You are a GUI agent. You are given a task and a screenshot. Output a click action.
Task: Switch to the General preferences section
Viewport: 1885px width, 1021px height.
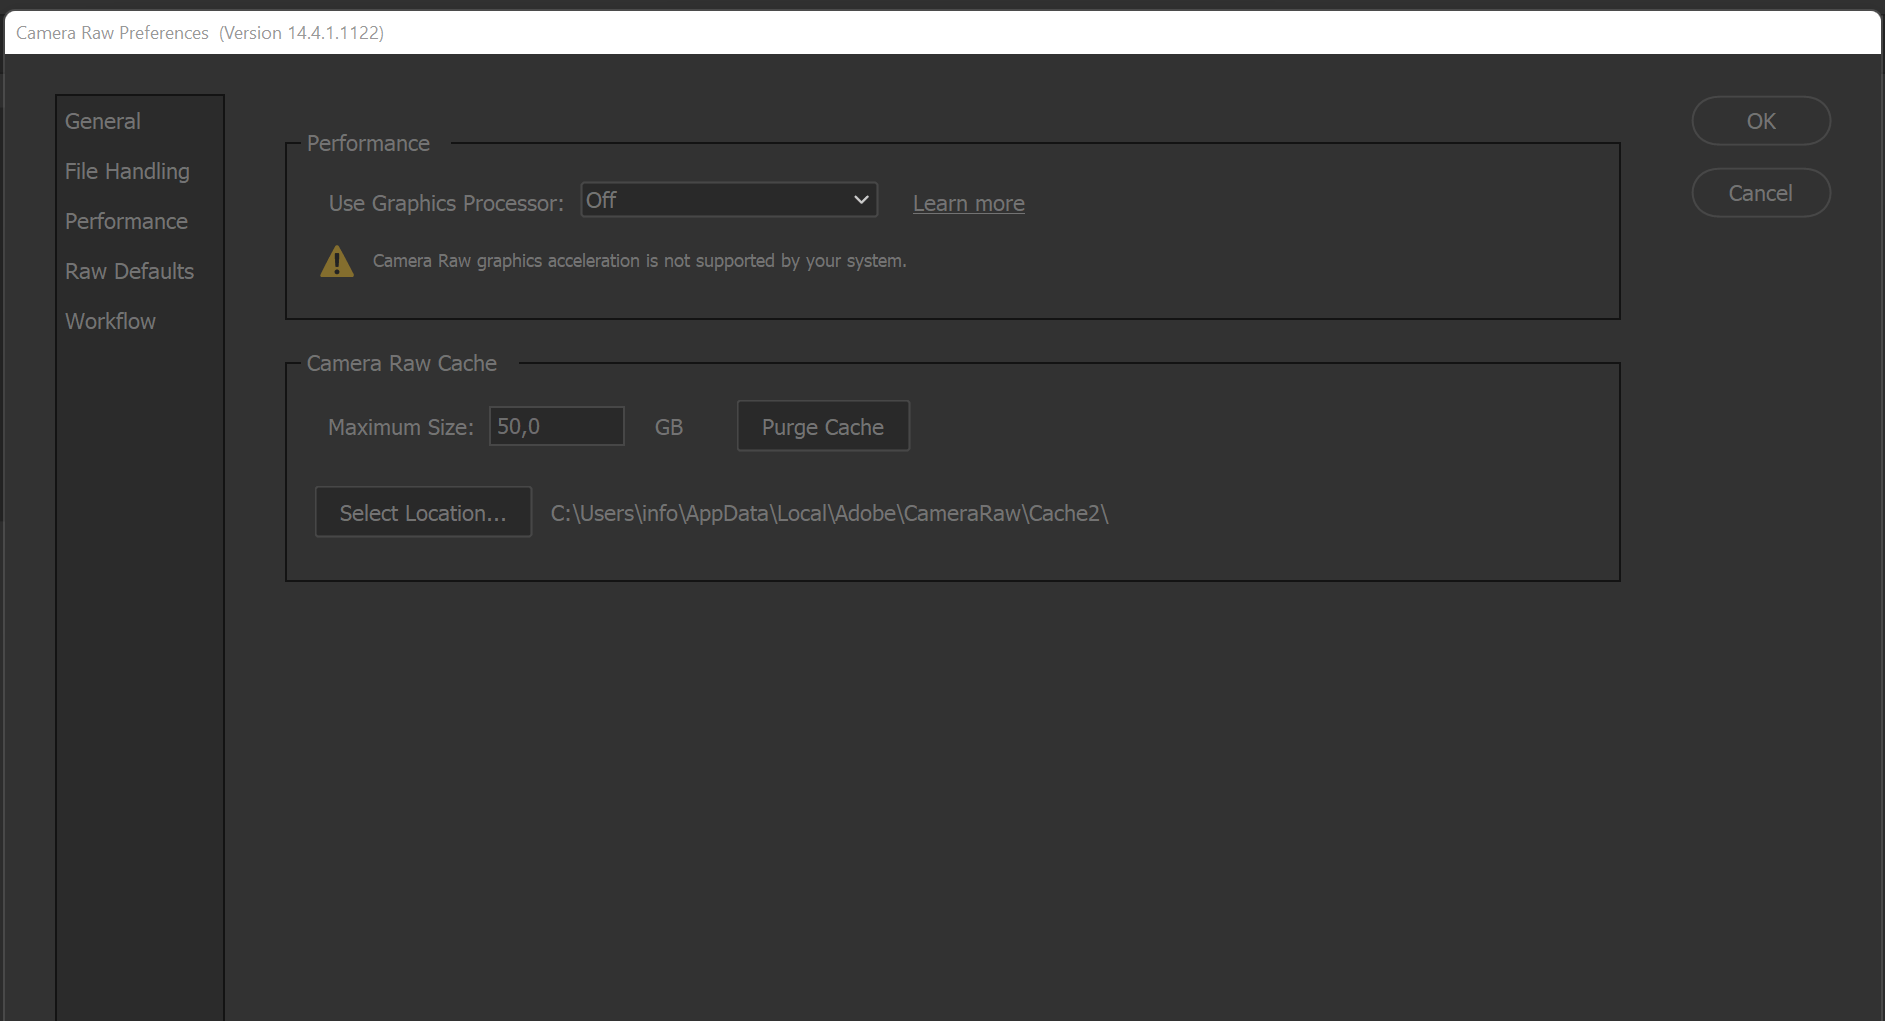tap(102, 120)
